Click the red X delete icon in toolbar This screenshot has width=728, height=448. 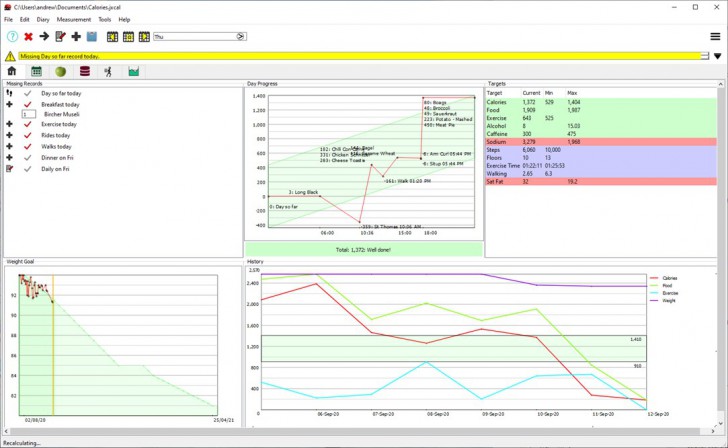(28, 36)
